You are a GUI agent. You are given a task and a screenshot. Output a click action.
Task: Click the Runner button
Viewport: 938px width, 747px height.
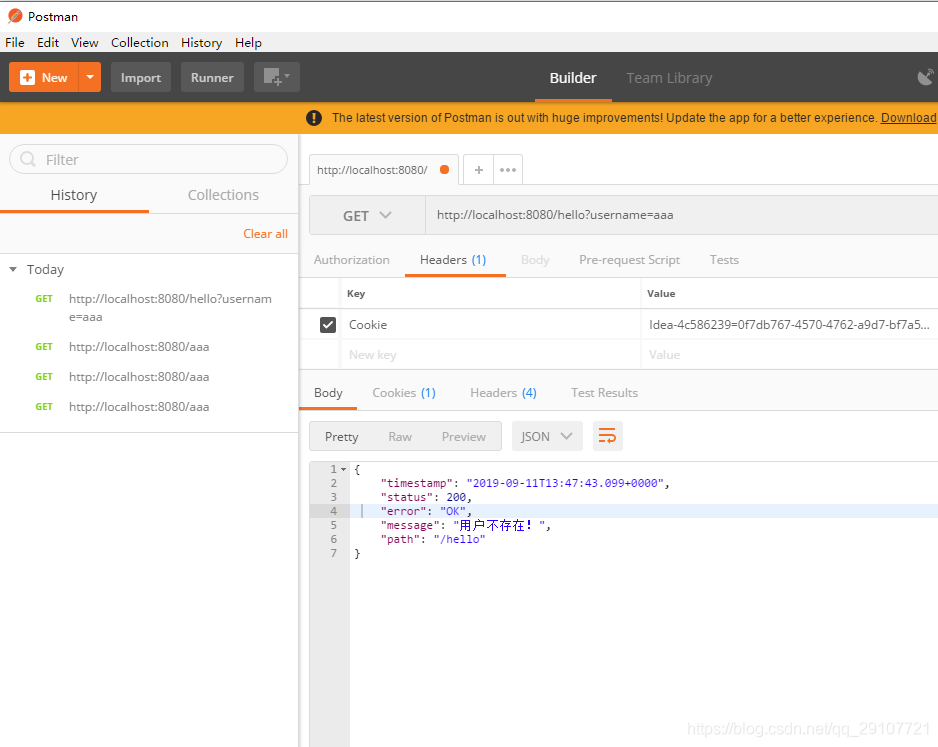tap(212, 77)
